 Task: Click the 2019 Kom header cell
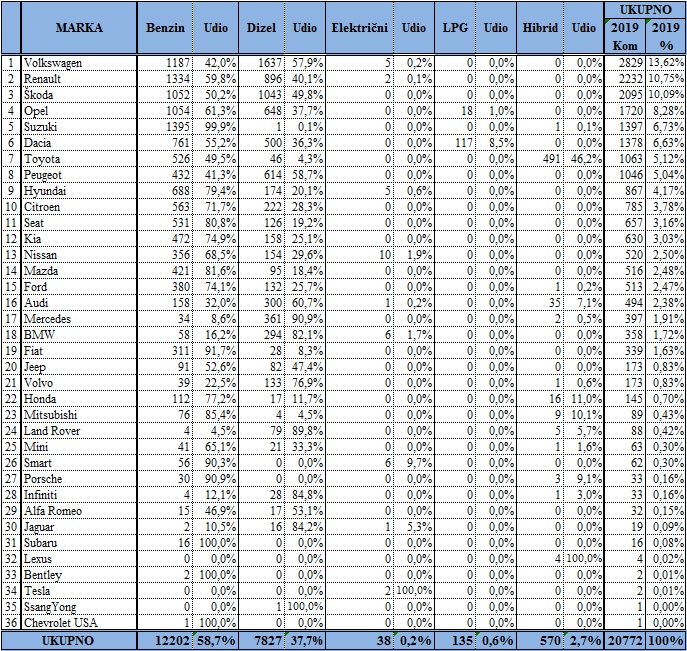pos(626,36)
